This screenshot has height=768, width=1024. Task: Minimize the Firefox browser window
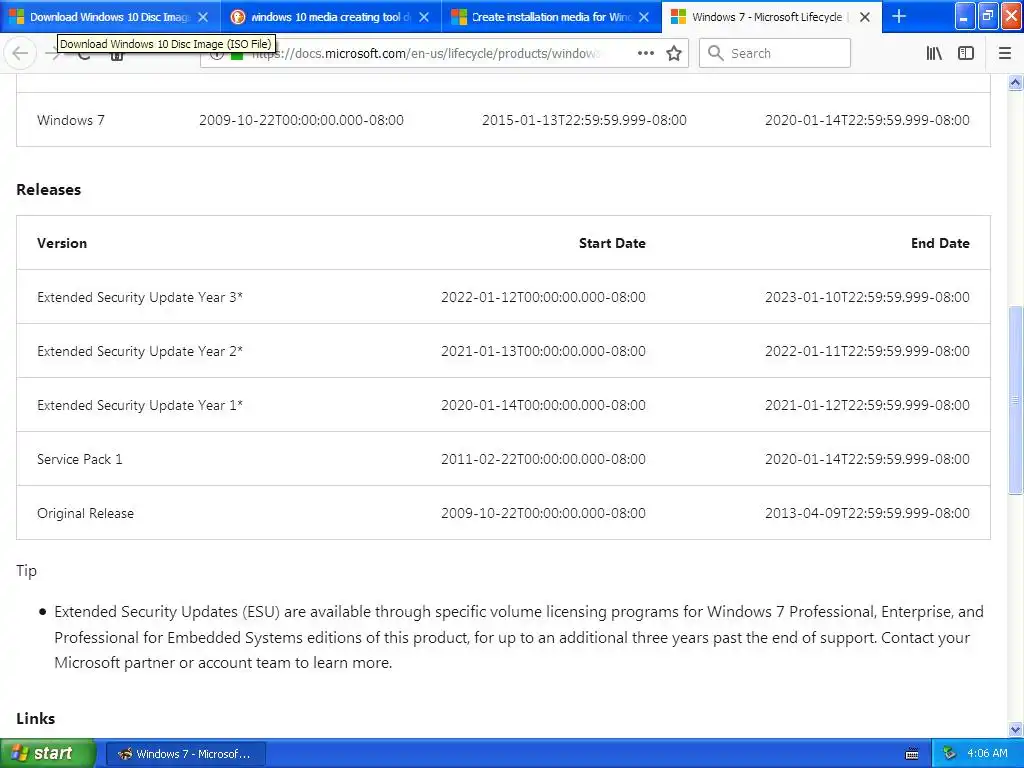tap(965, 16)
